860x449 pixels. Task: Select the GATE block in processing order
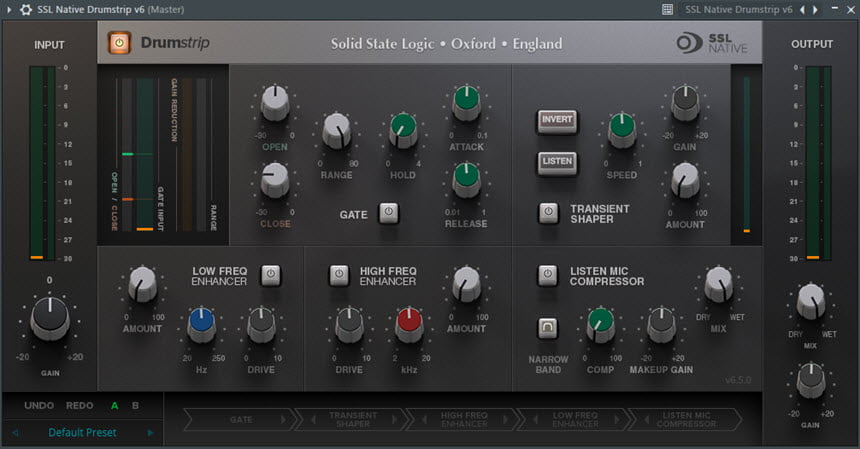coord(241,420)
